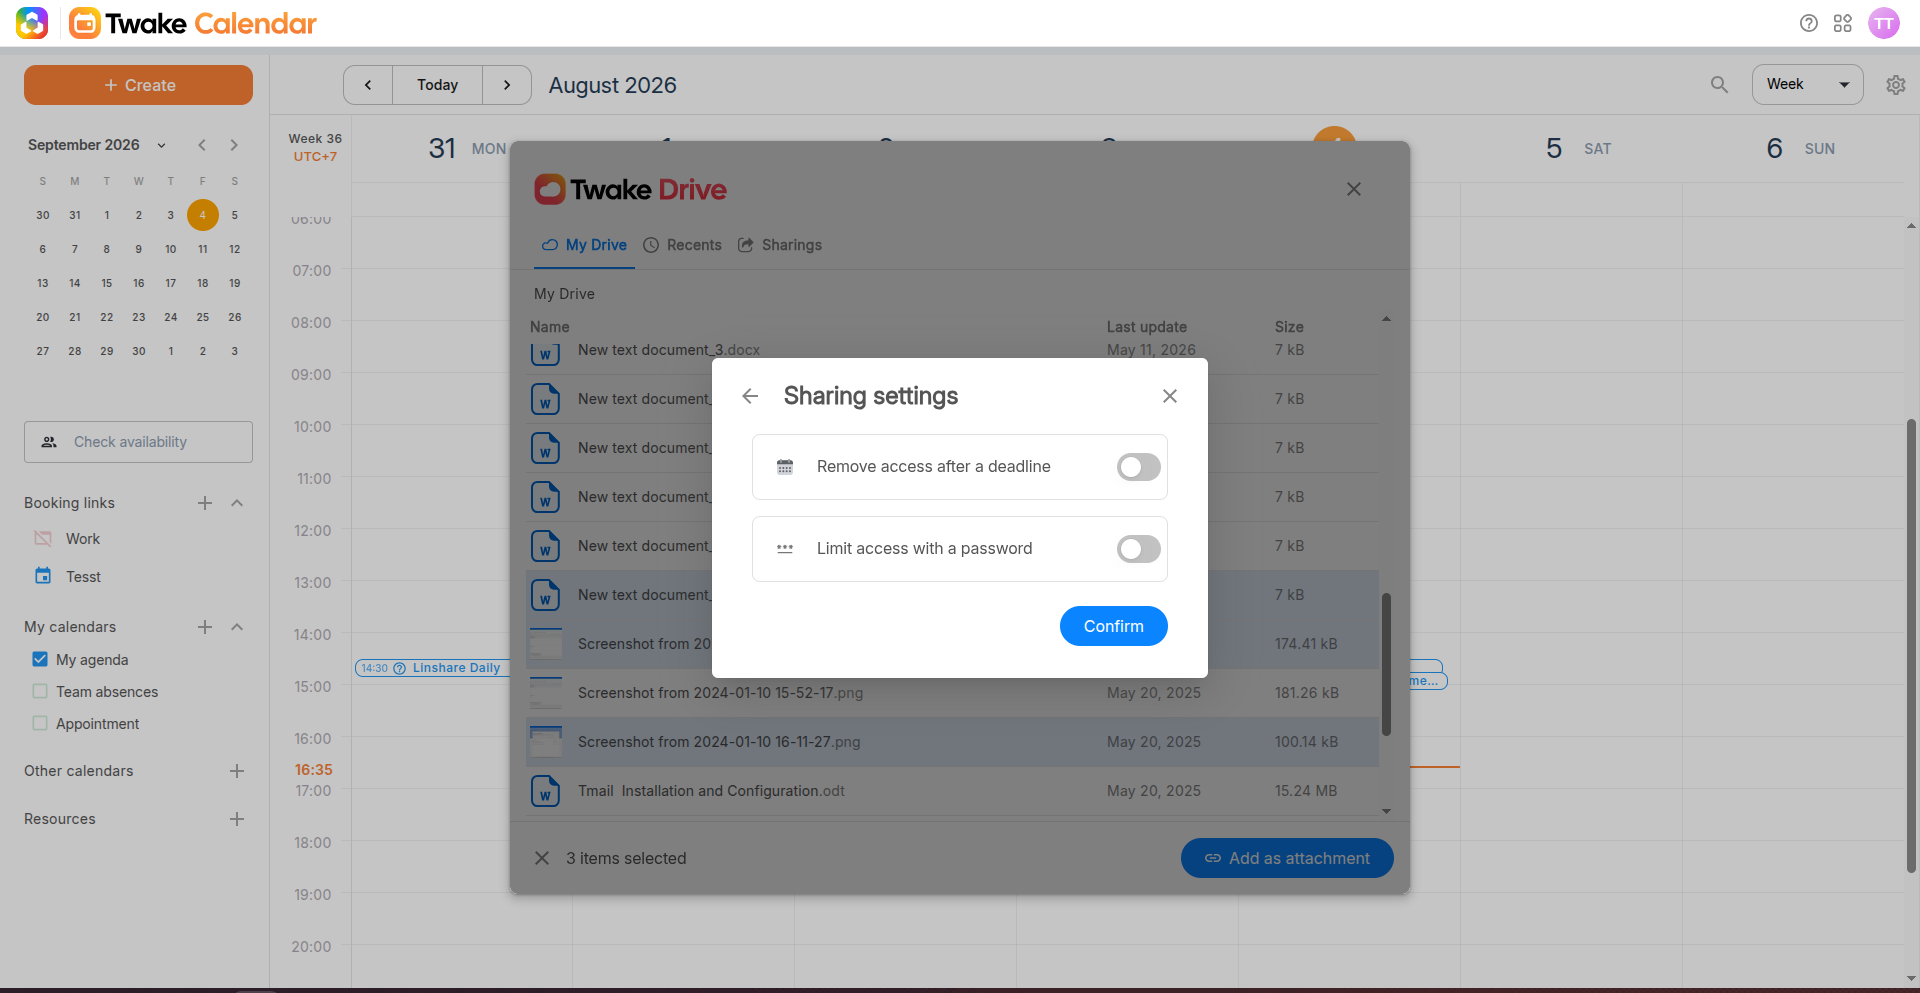Switch to the Recents tab

click(x=682, y=245)
